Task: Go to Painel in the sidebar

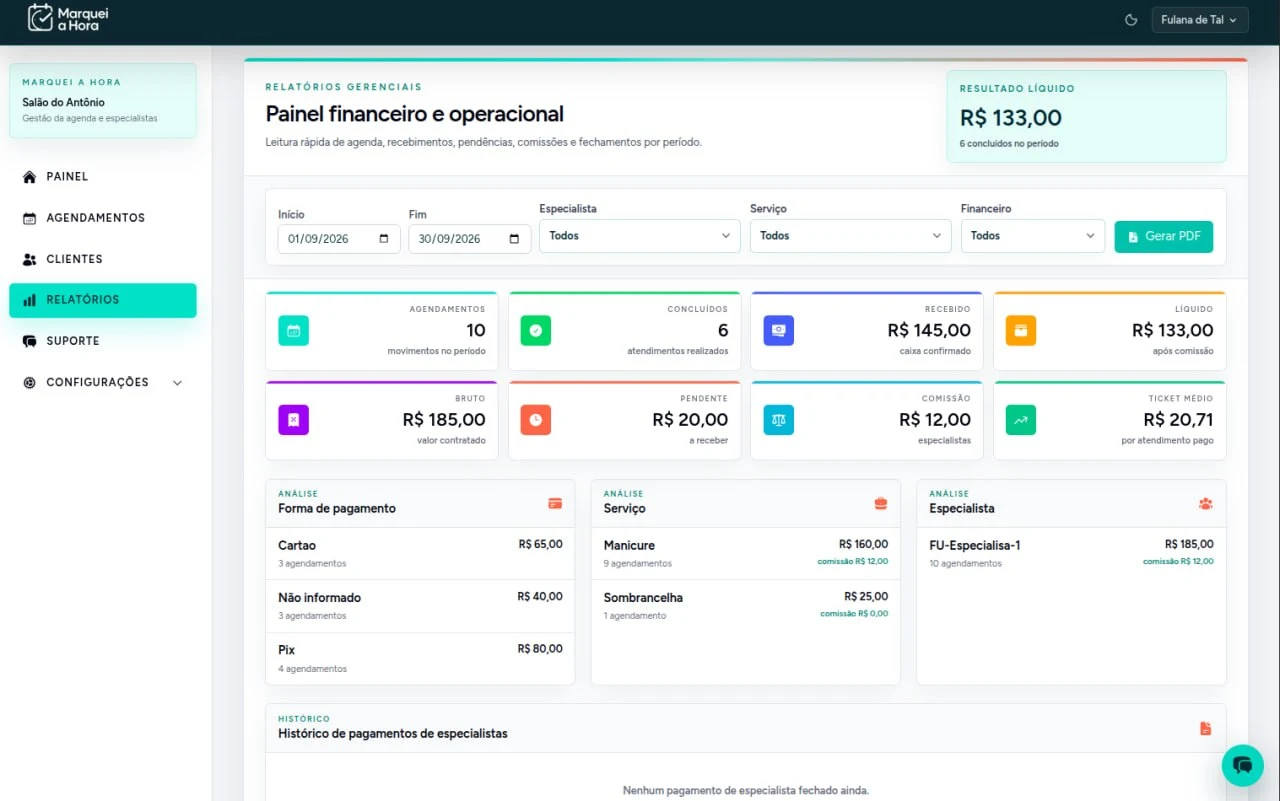Action: (103, 177)
